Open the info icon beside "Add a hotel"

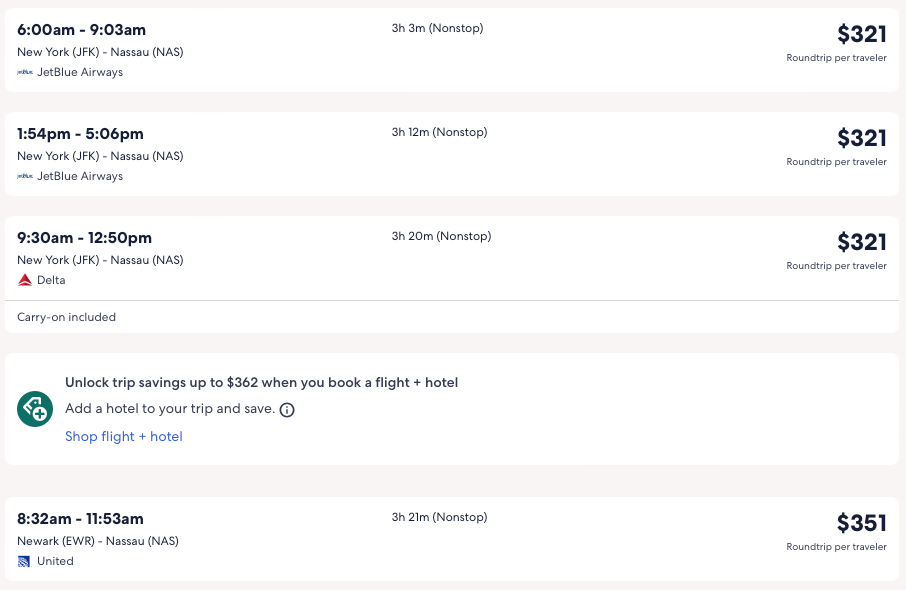click(287, 410)
